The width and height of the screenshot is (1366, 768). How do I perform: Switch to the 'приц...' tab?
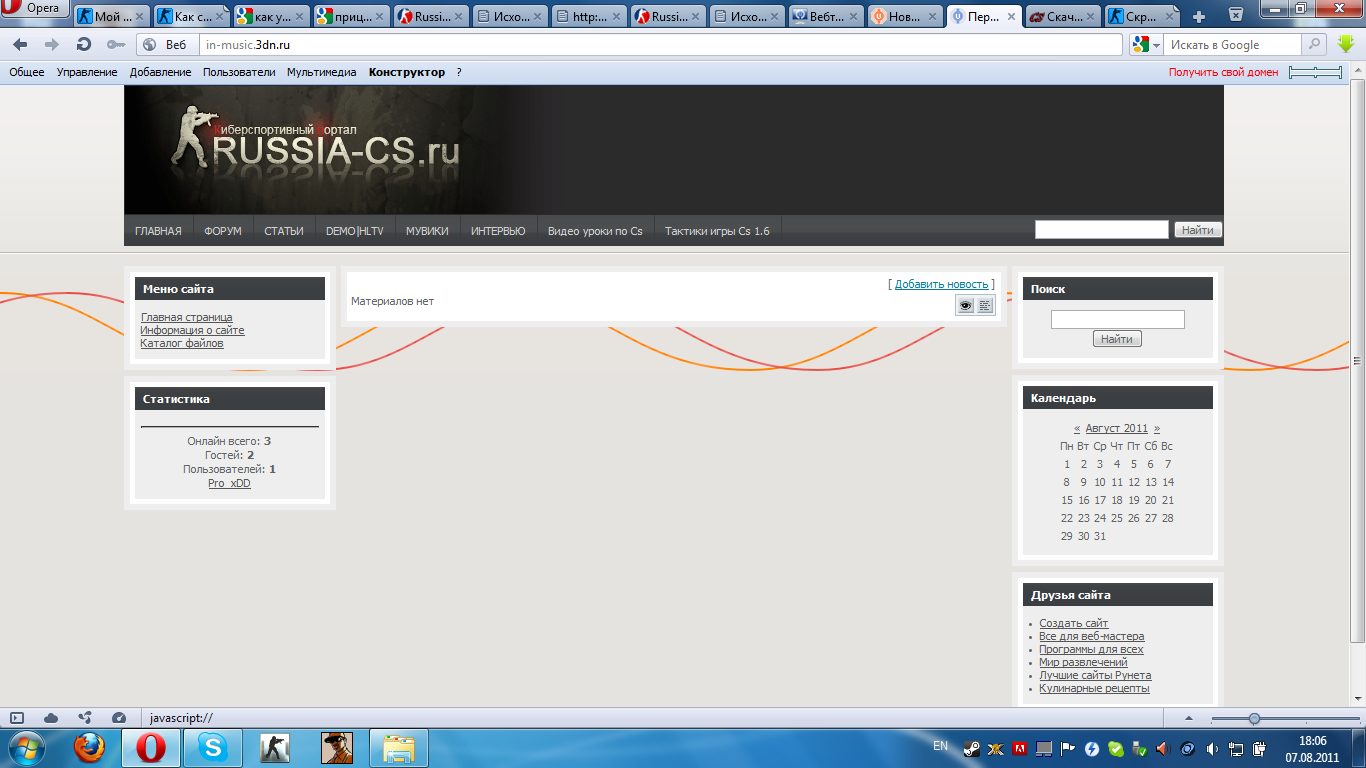(351, 17)
